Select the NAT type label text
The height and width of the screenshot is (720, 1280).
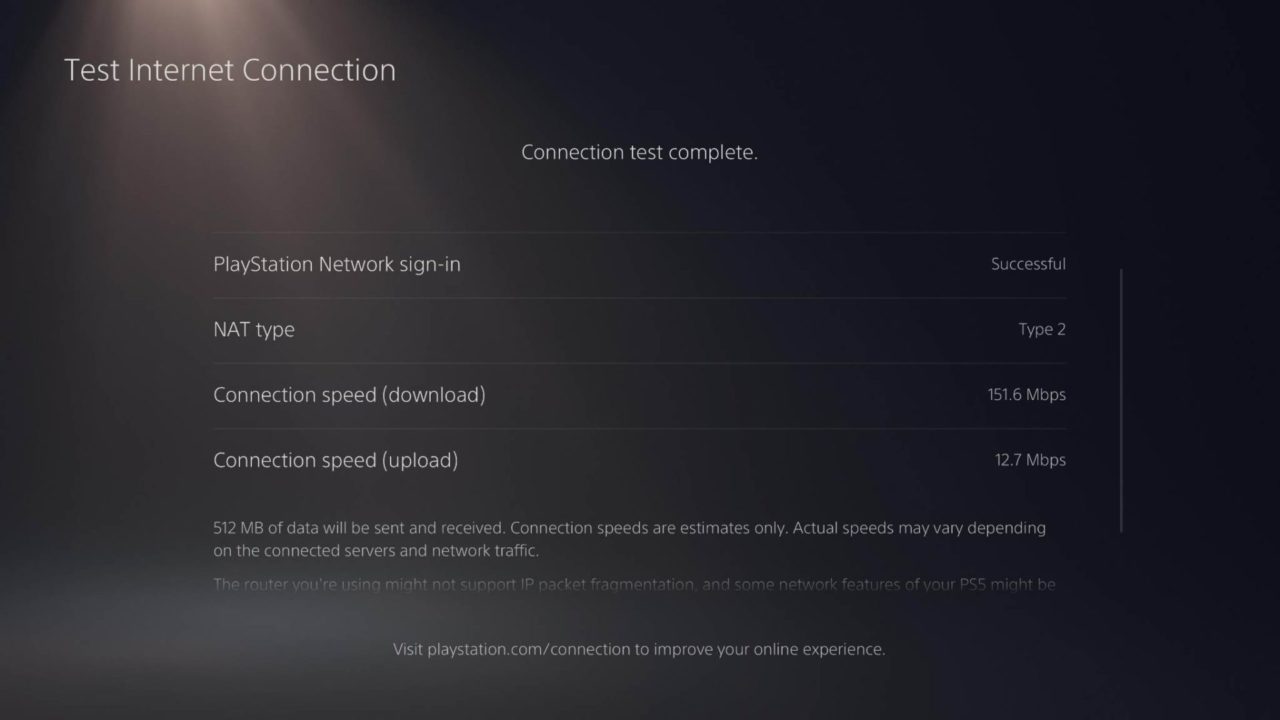pos(253,329)
